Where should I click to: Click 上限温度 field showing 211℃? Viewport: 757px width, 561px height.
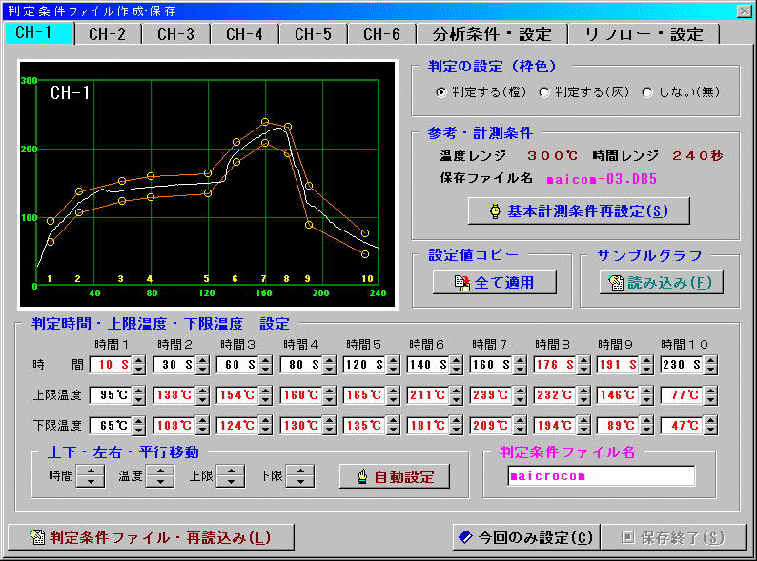coord(428,395)
